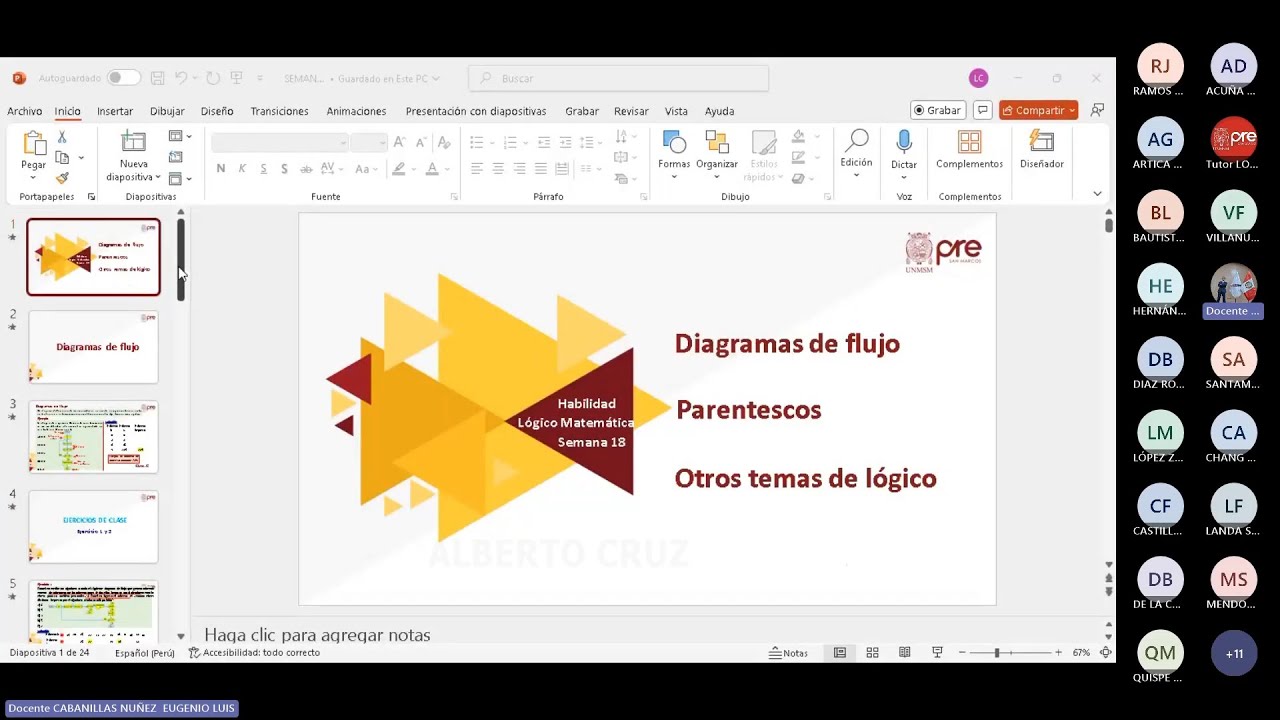The height and width of the screenshot is (720, 1280).
Task: Switch to the Insertar tab
Action: click(115, 111)
